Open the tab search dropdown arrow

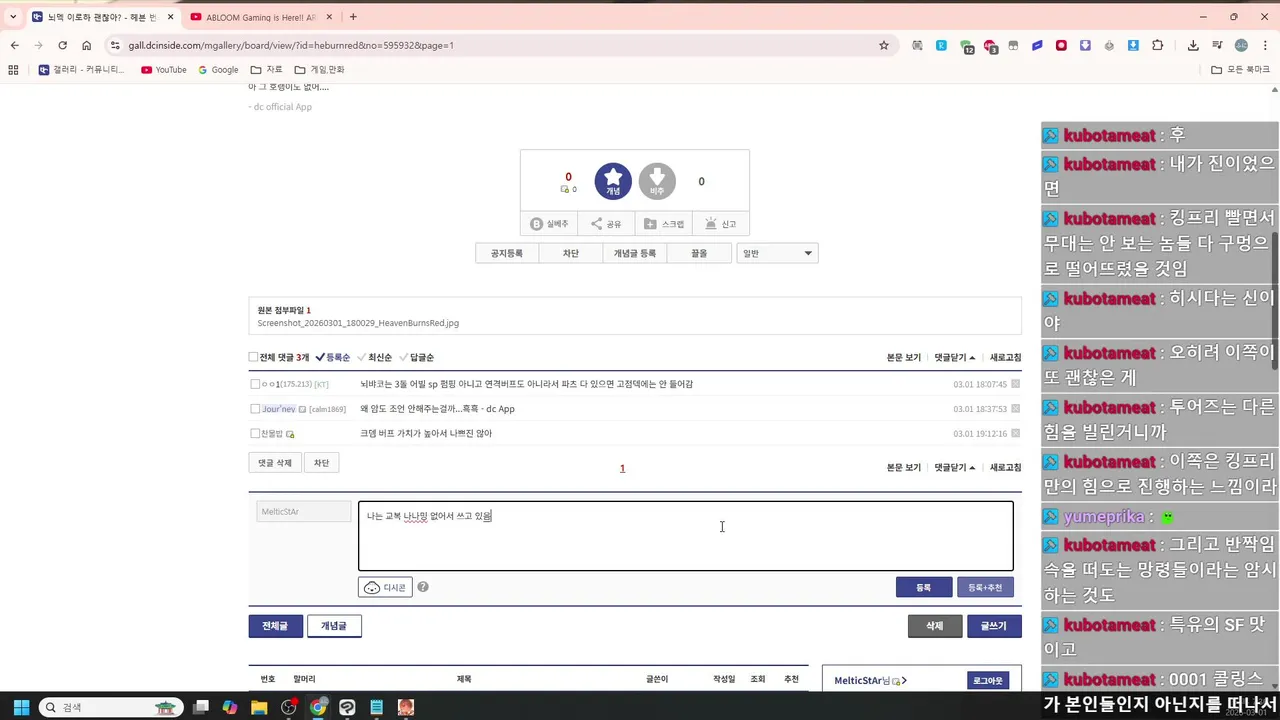tap(13, 17)
